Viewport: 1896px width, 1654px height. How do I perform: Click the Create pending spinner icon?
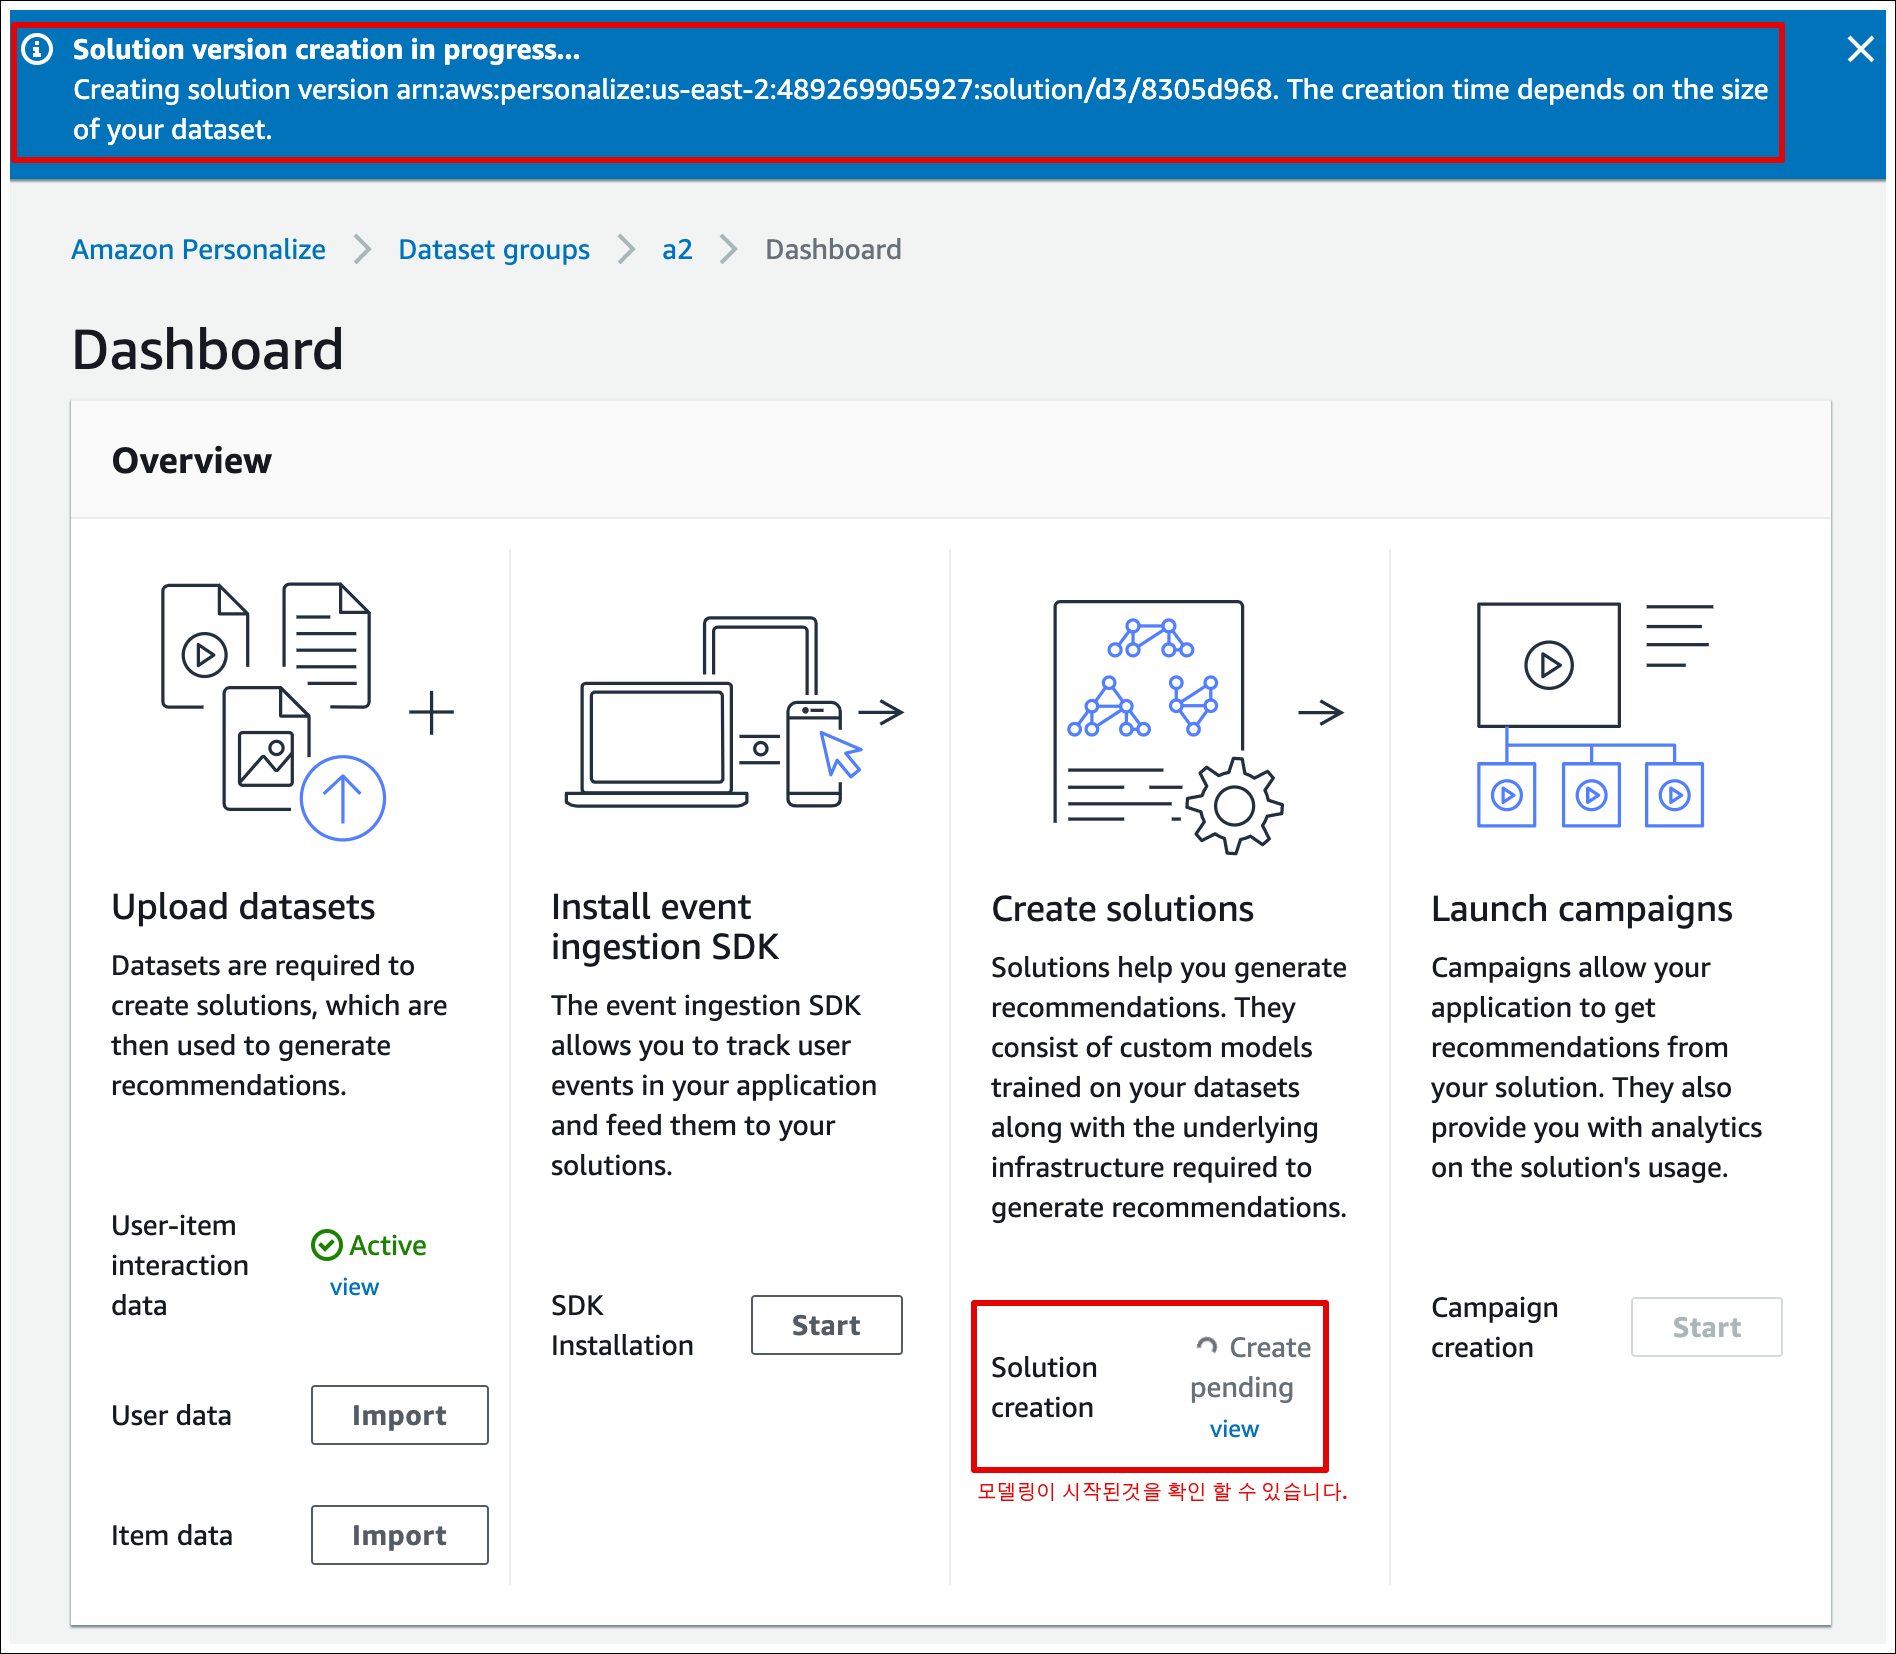coord(1207,1347)
